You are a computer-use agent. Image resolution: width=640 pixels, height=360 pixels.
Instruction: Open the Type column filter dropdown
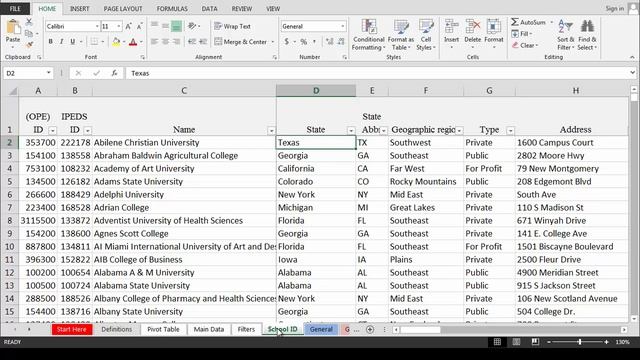[x=510, y=131]
